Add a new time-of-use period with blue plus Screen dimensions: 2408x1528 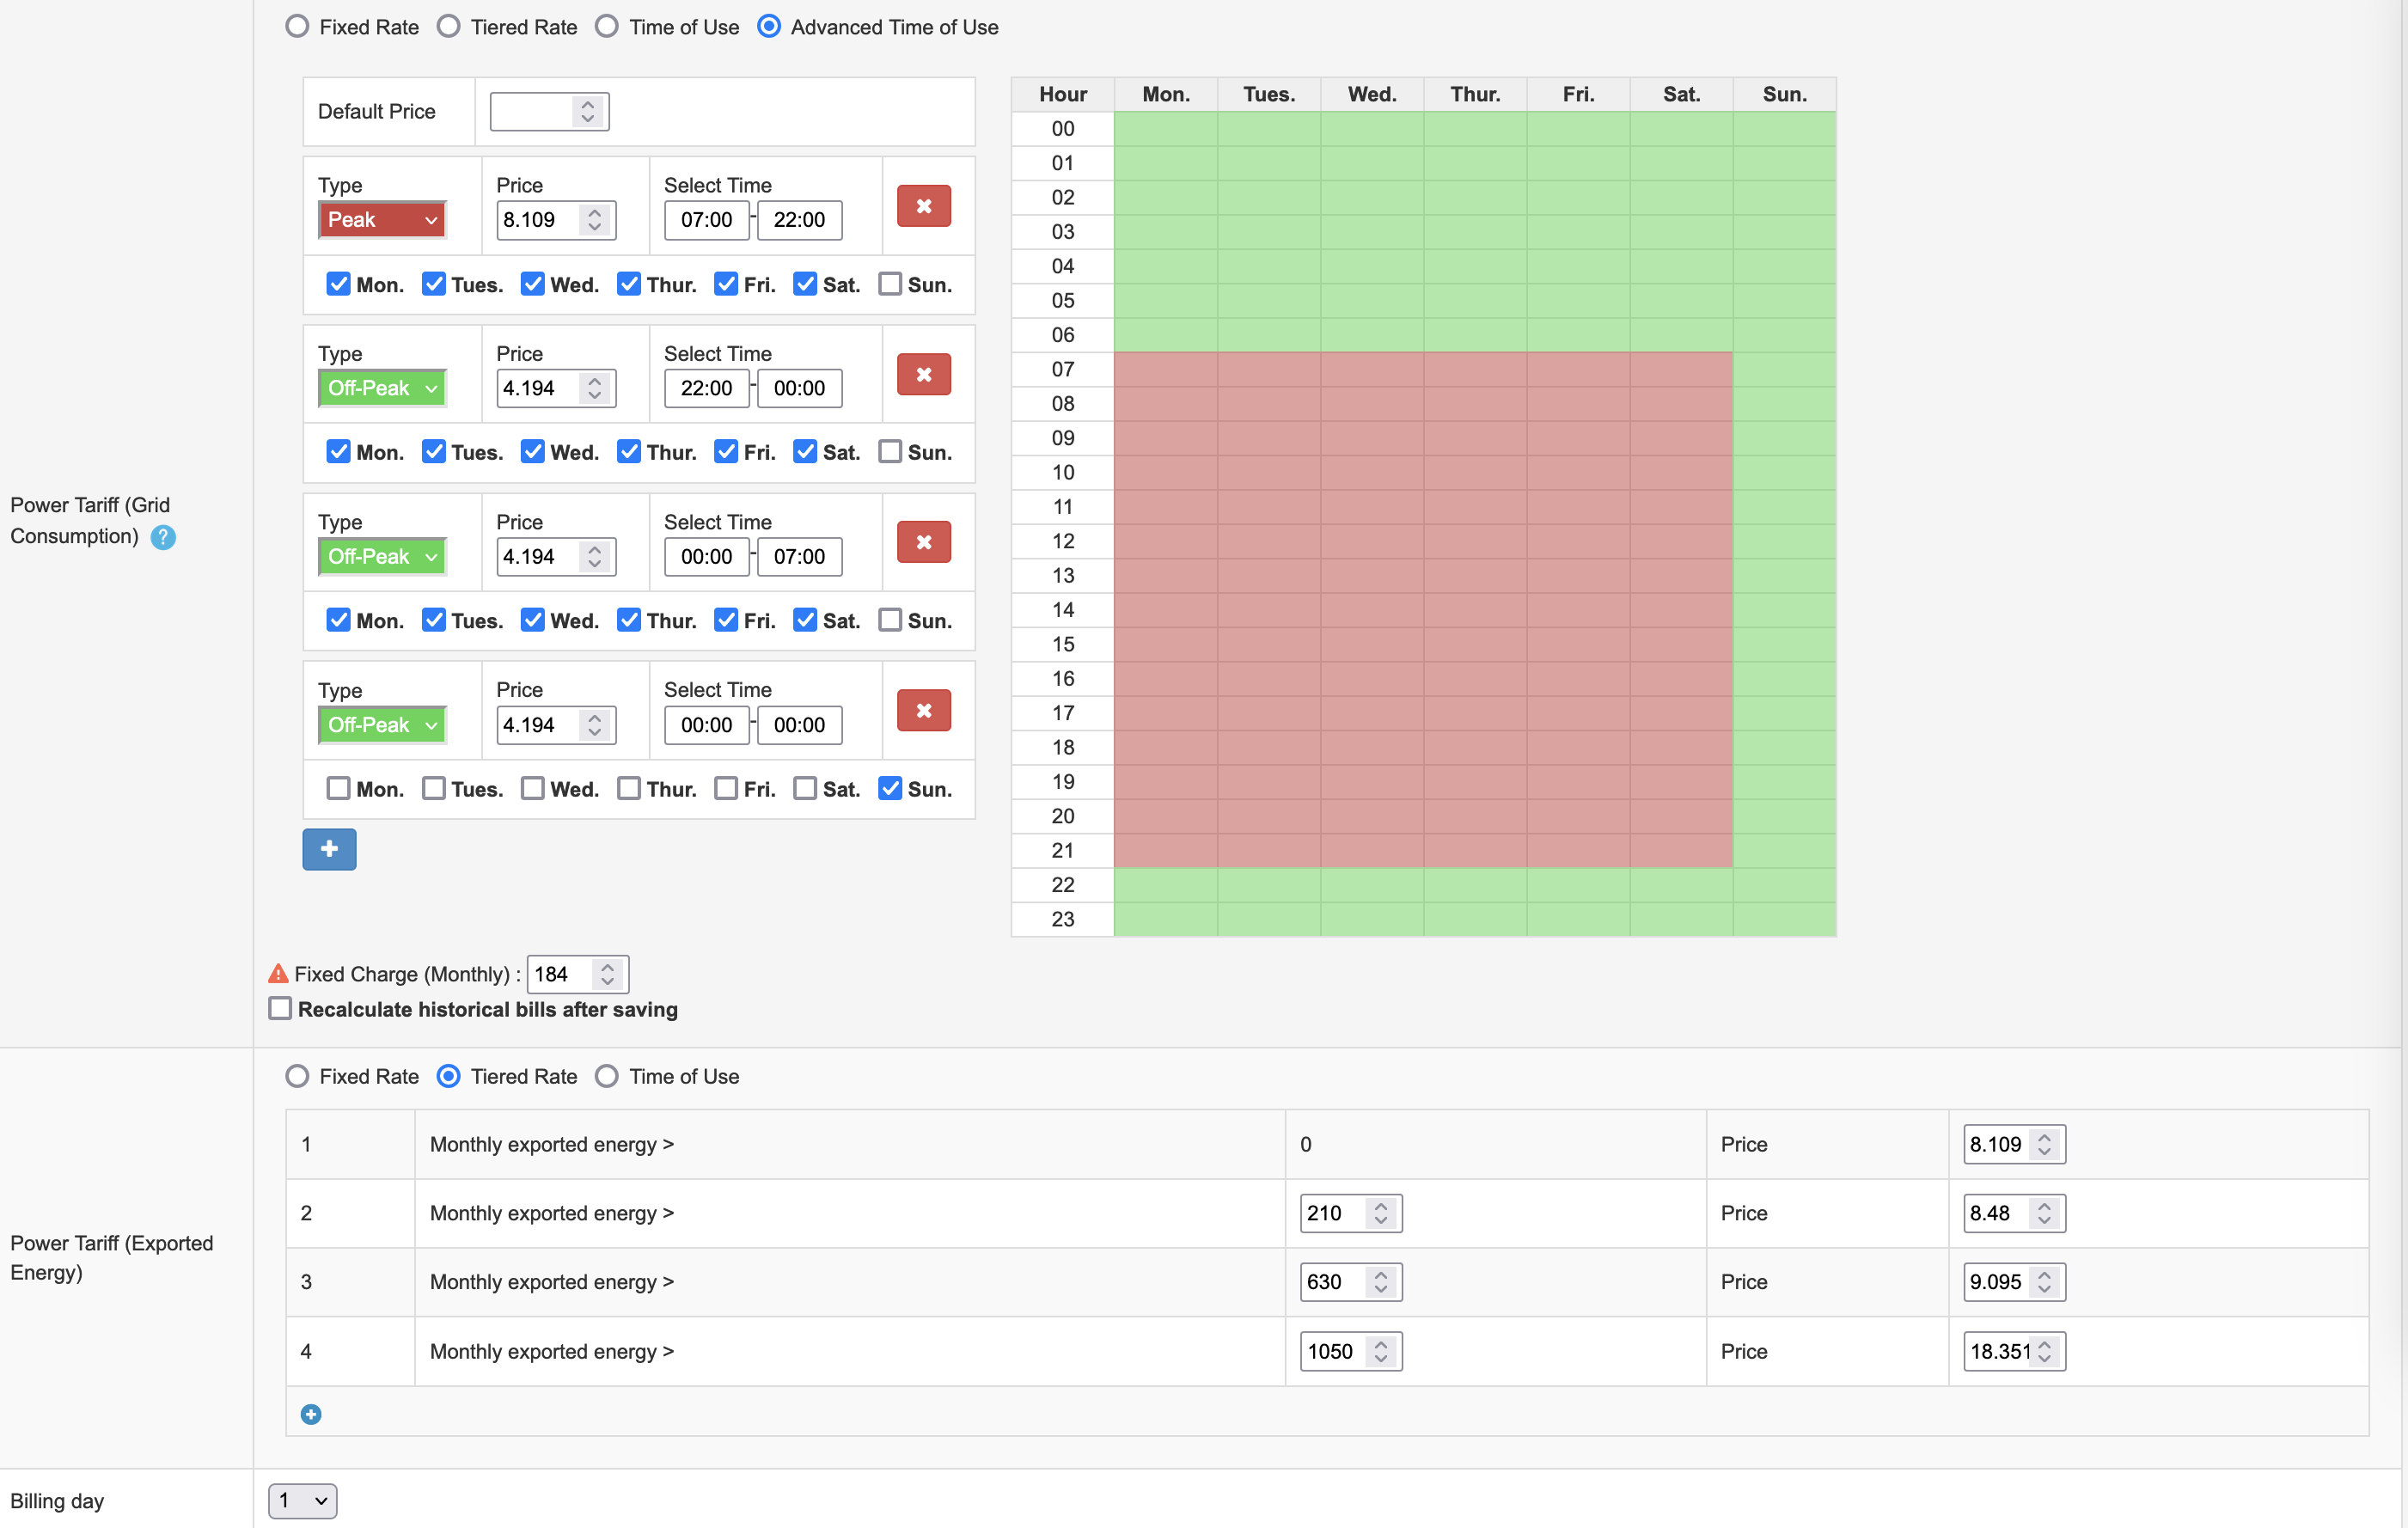pos(329,849)
